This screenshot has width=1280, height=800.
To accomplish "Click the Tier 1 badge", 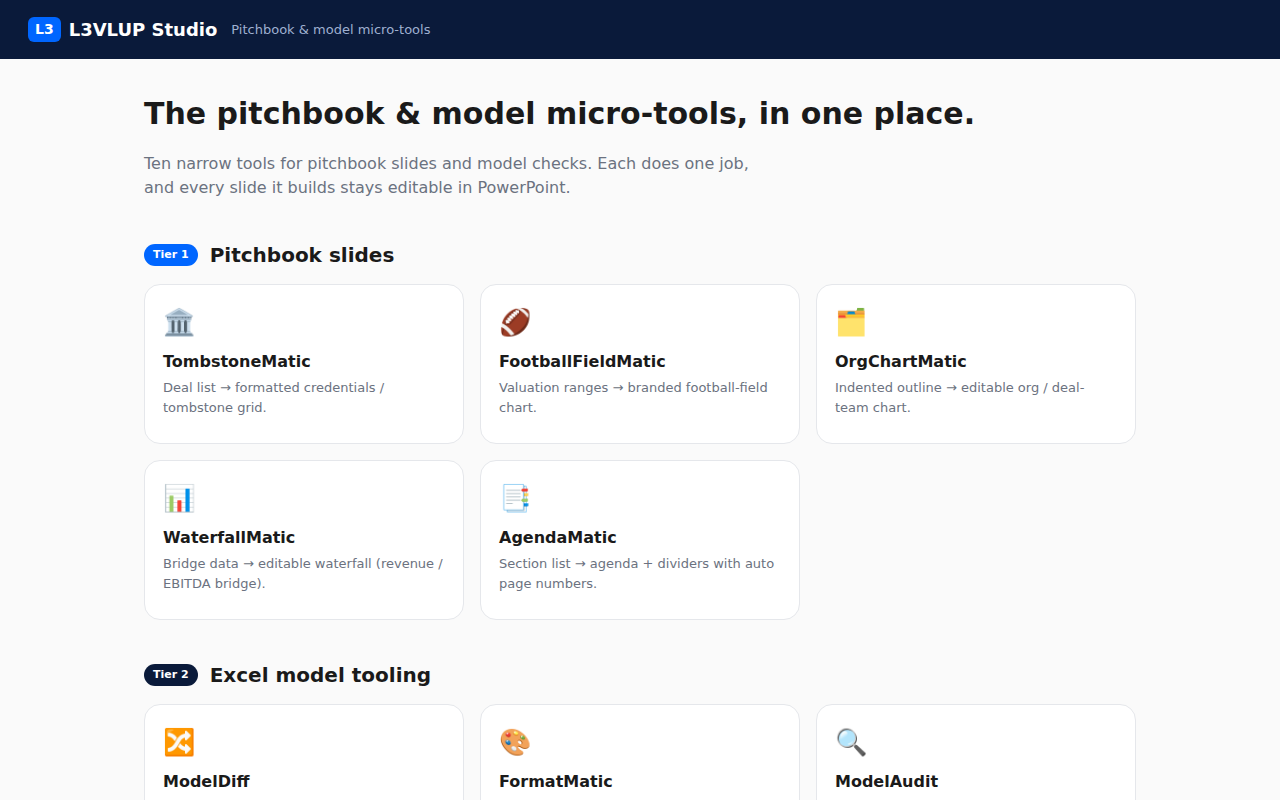I will [171, 255].
